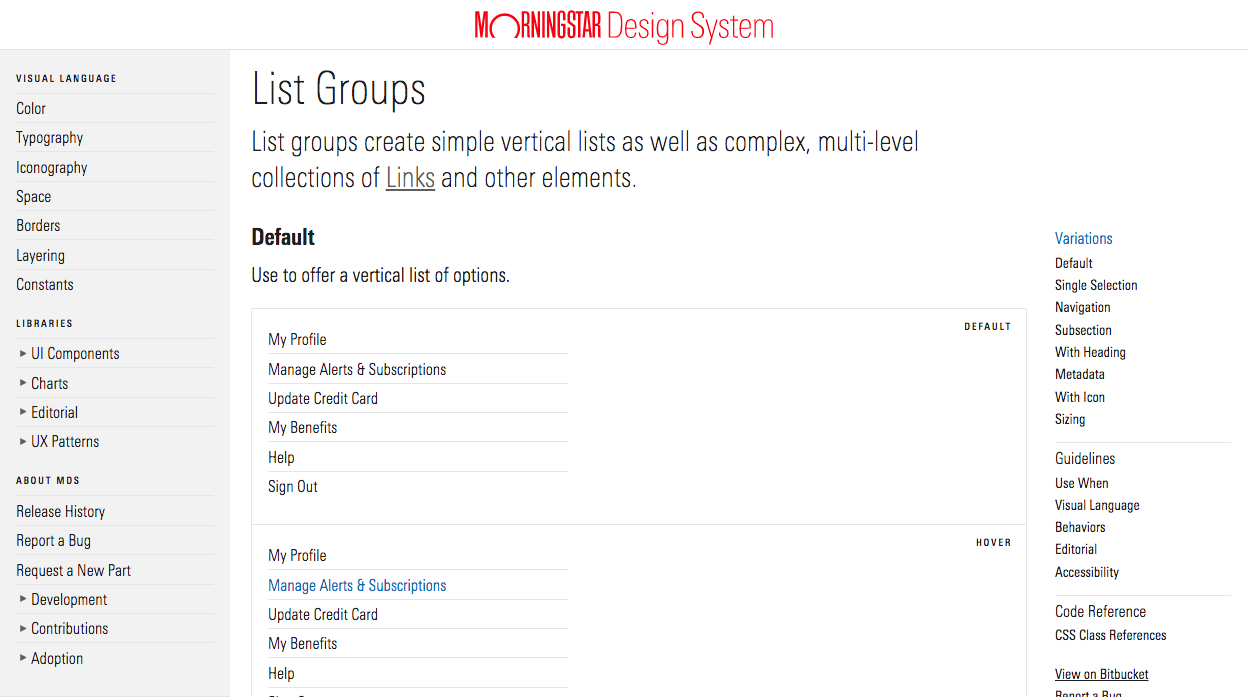Click the List Groups page title
The width and height of the screenshot is (1248, 697).
pyautogui.click(x=338, y=89)
